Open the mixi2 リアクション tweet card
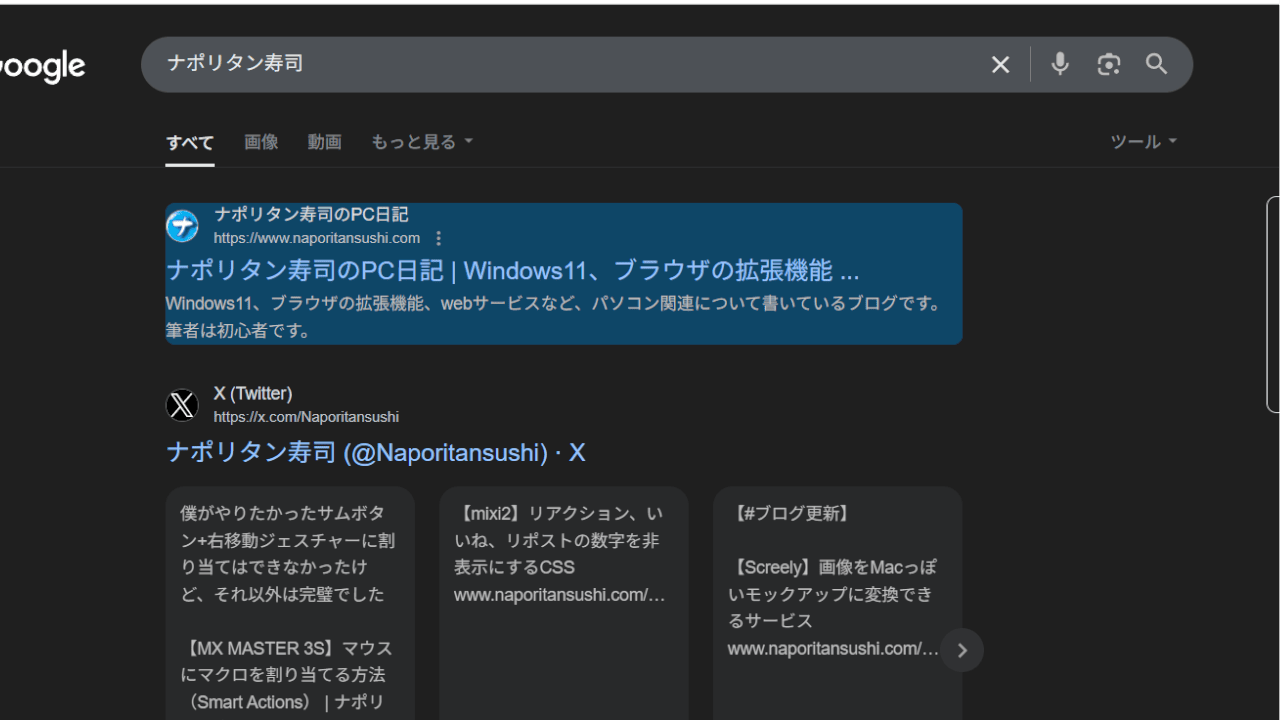Screen dimensions: 1280x720 click(564, 604)
